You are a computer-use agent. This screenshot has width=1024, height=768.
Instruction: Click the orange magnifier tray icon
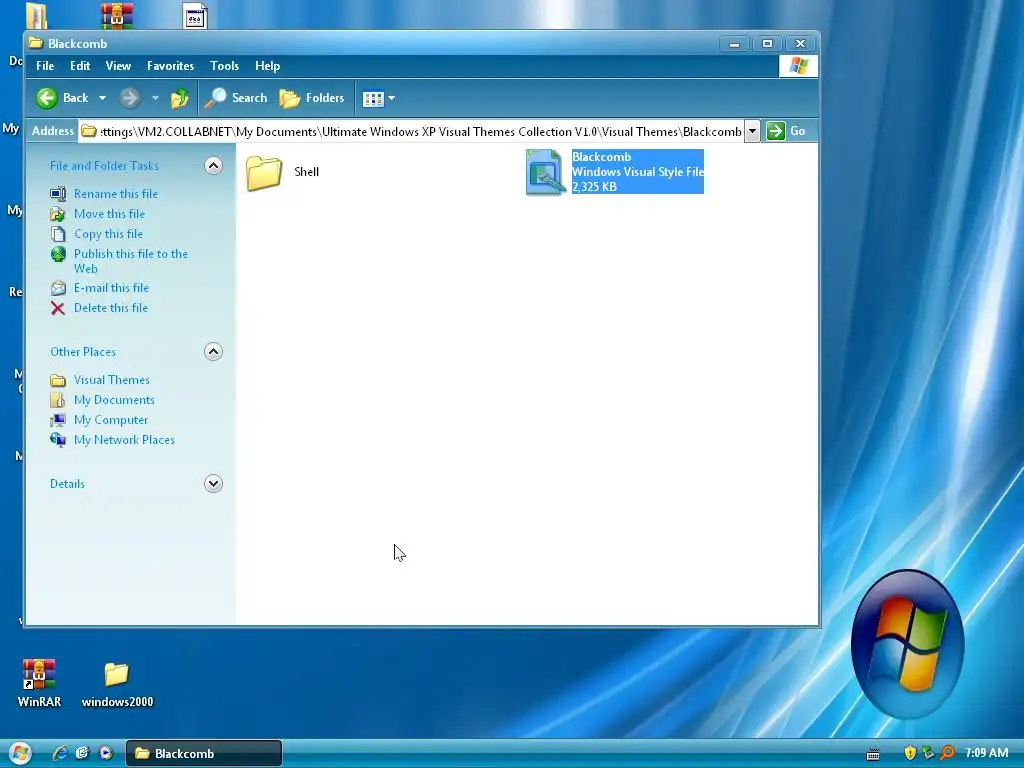947,753
